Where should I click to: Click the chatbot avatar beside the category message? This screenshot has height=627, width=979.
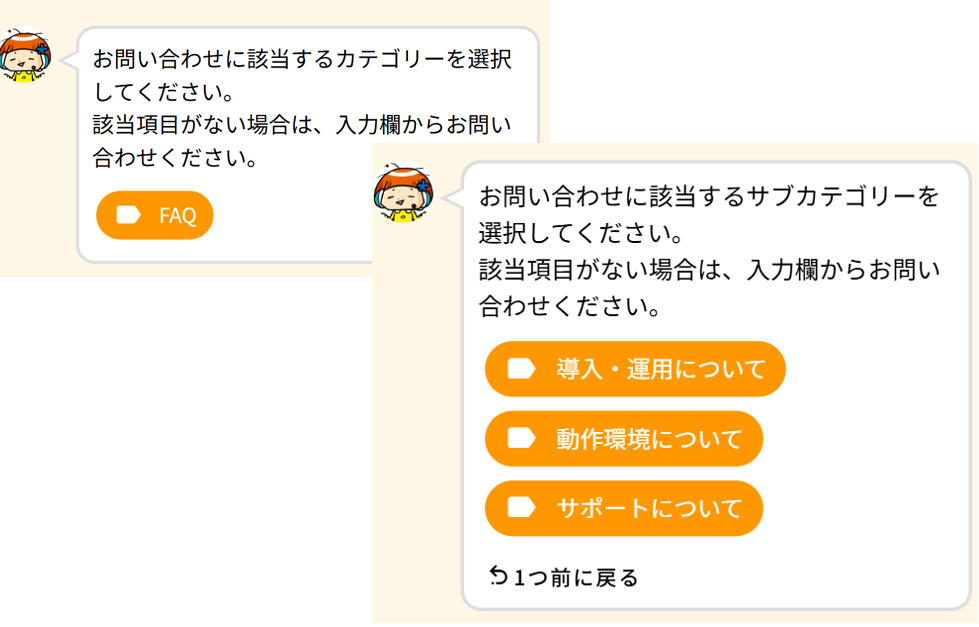[x=24, y=56]
